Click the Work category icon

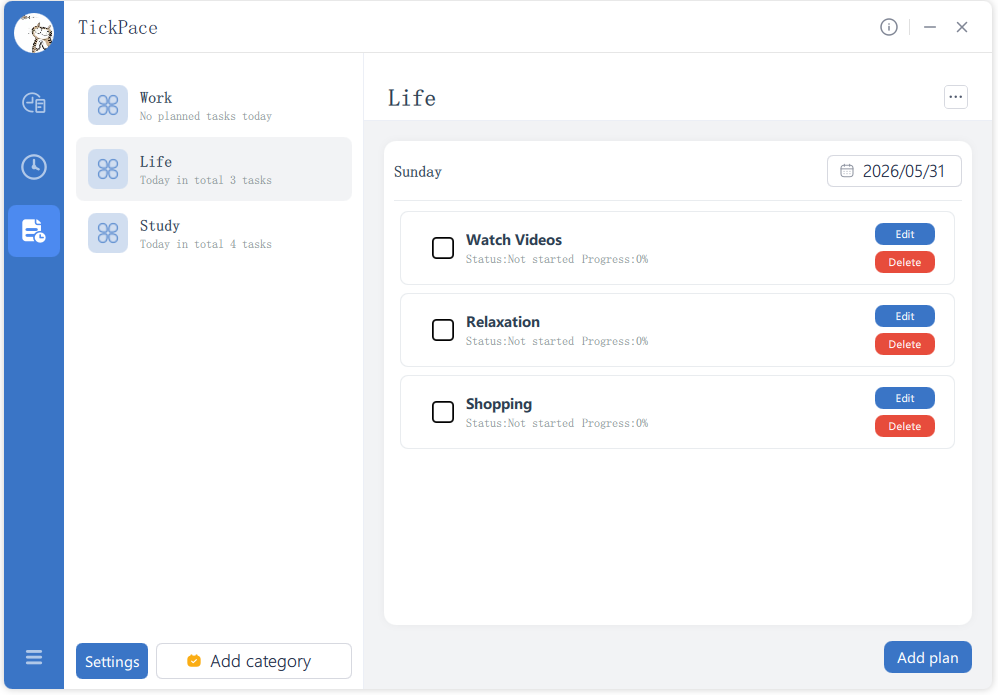108,105
